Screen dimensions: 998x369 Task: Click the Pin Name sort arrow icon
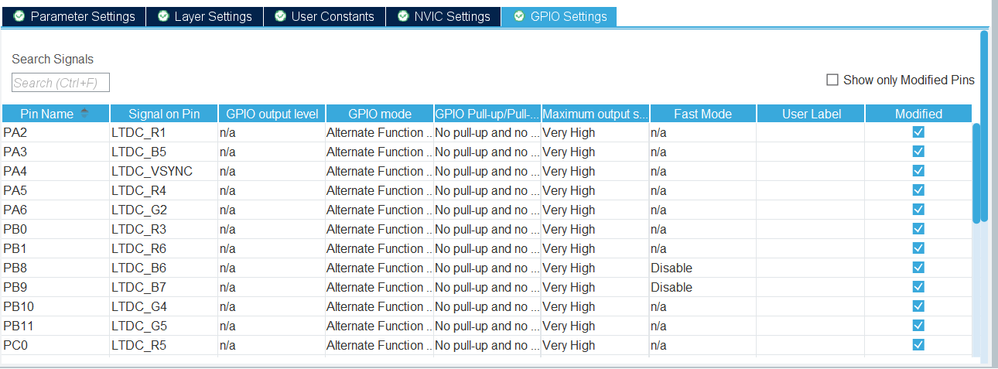85,113
